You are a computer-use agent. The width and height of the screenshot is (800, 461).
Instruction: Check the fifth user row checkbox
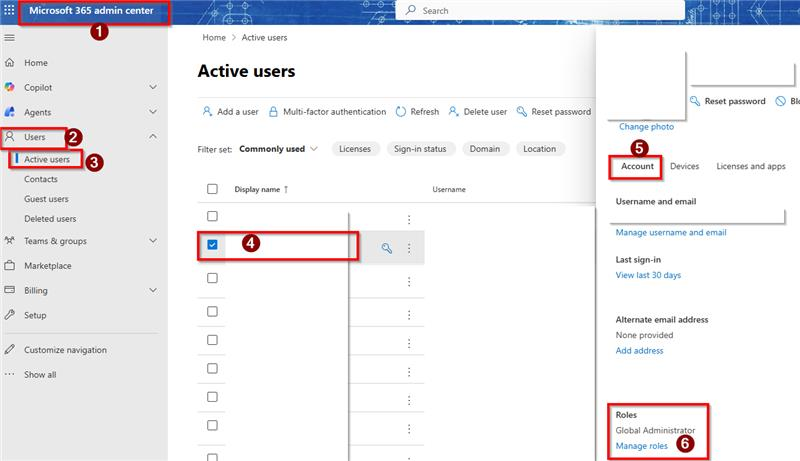tap(212, 340)
